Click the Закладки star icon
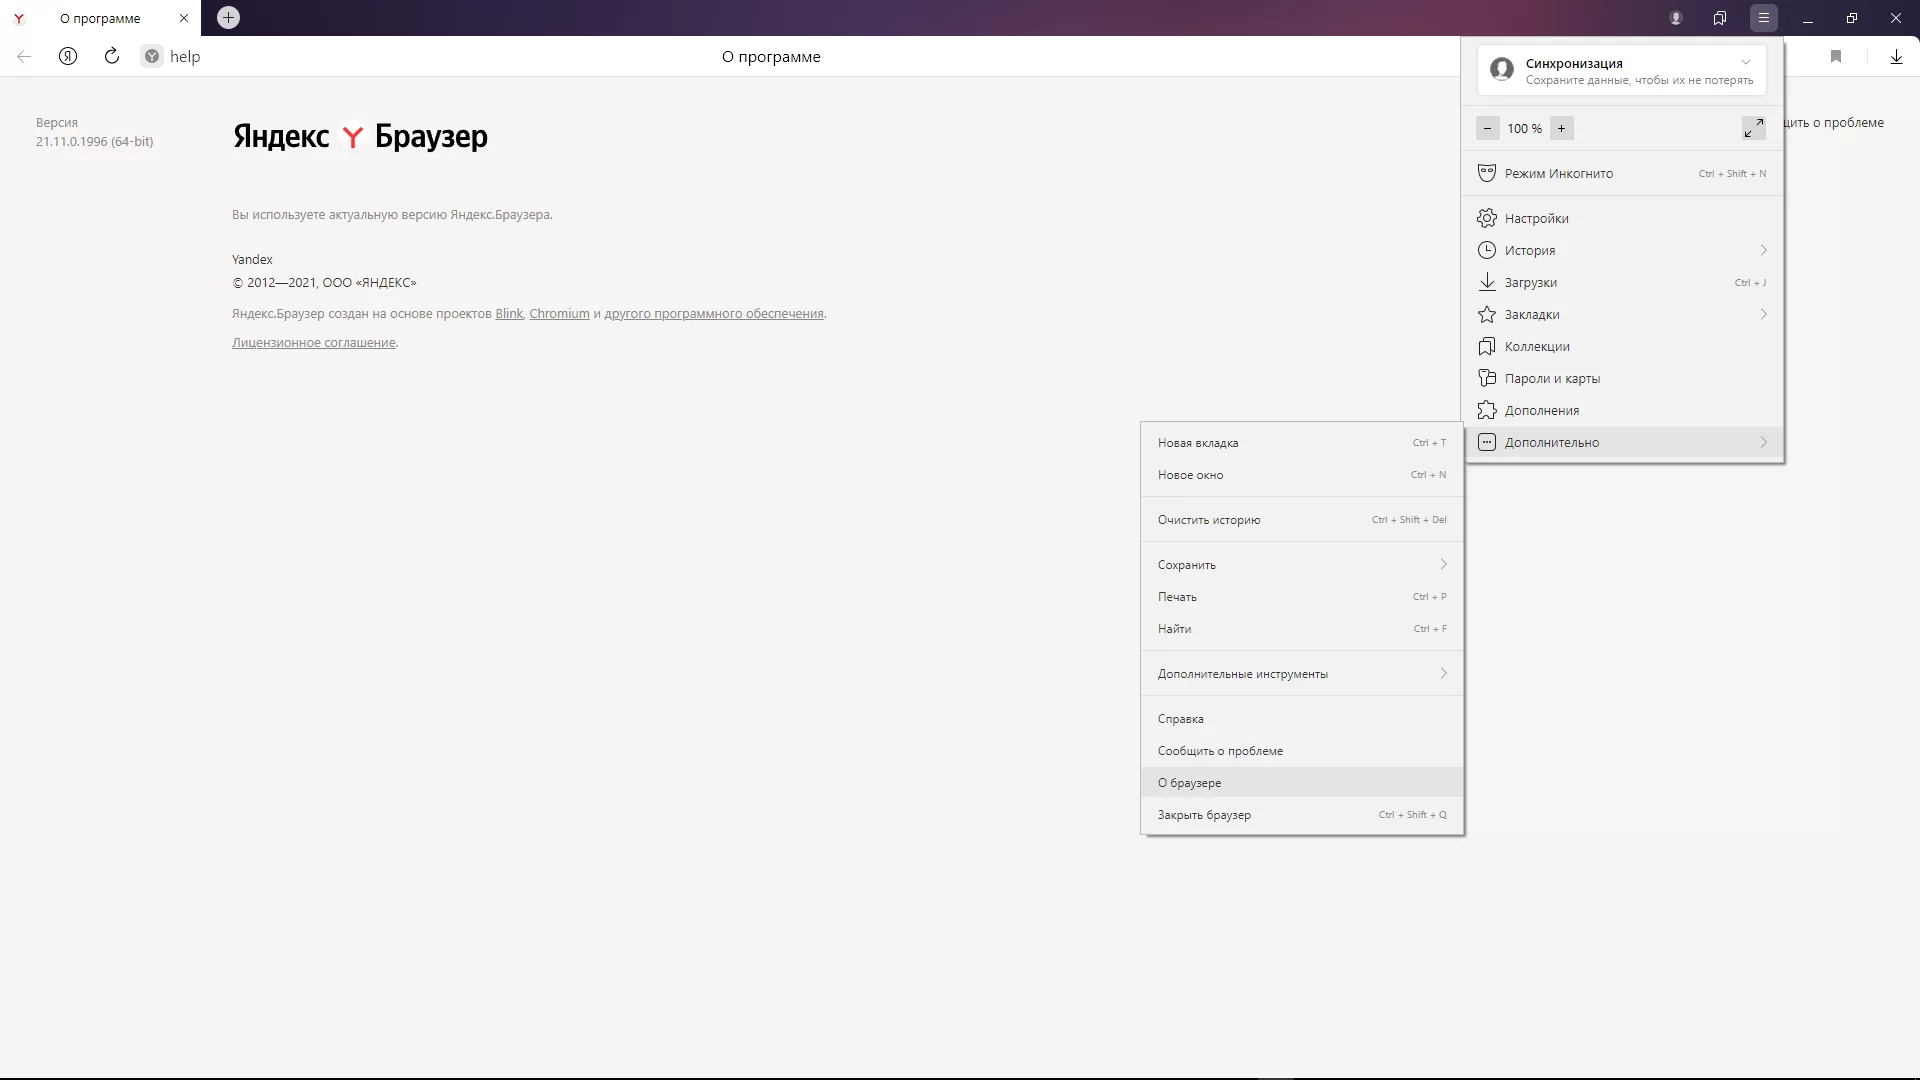 1487,314
